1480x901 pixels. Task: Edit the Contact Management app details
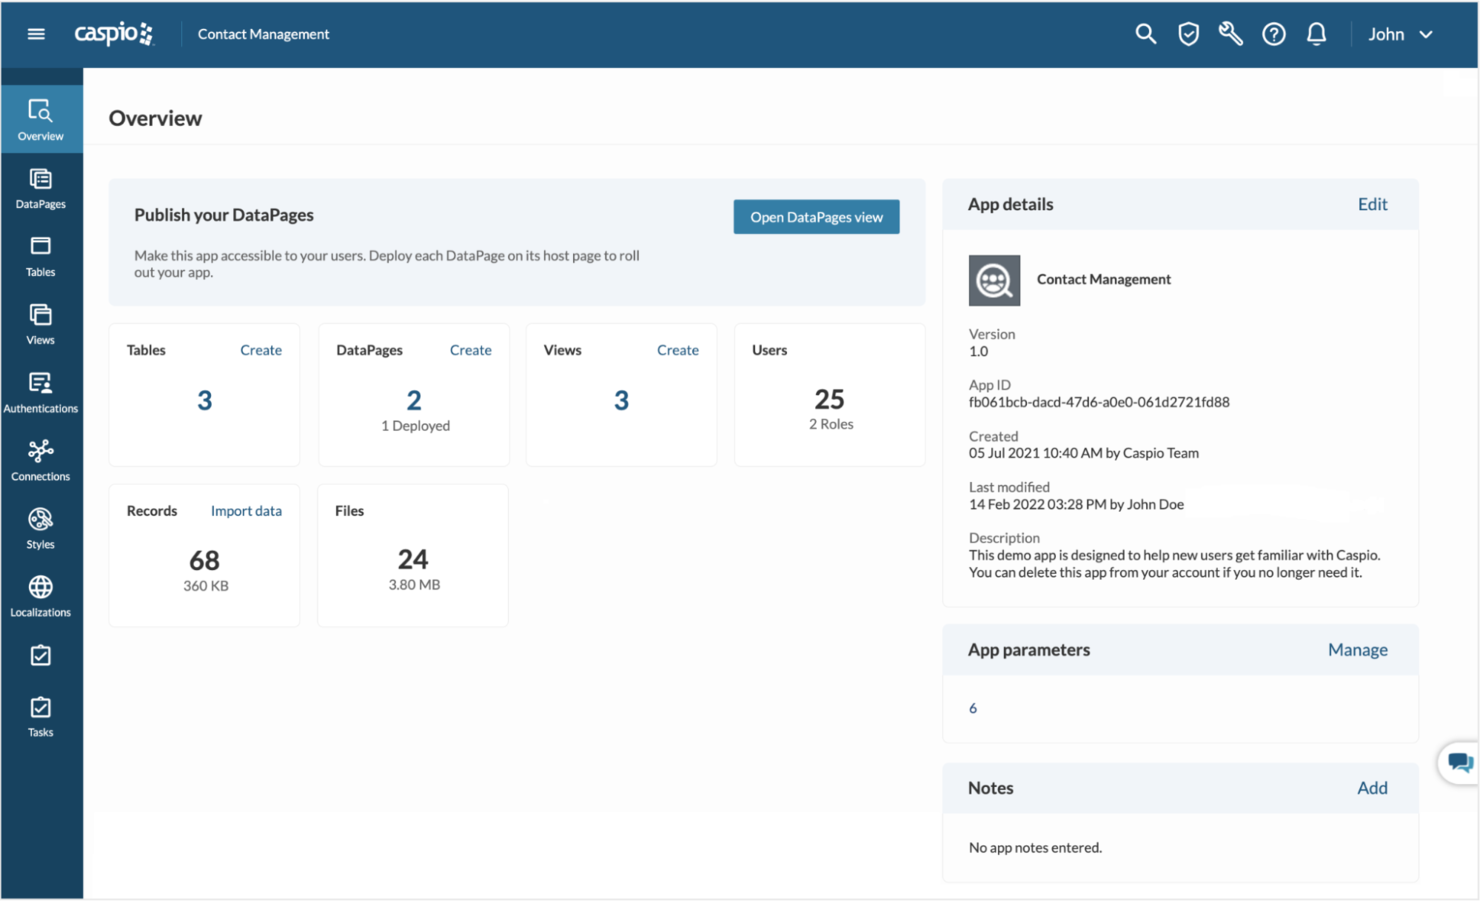[1372, 204]
